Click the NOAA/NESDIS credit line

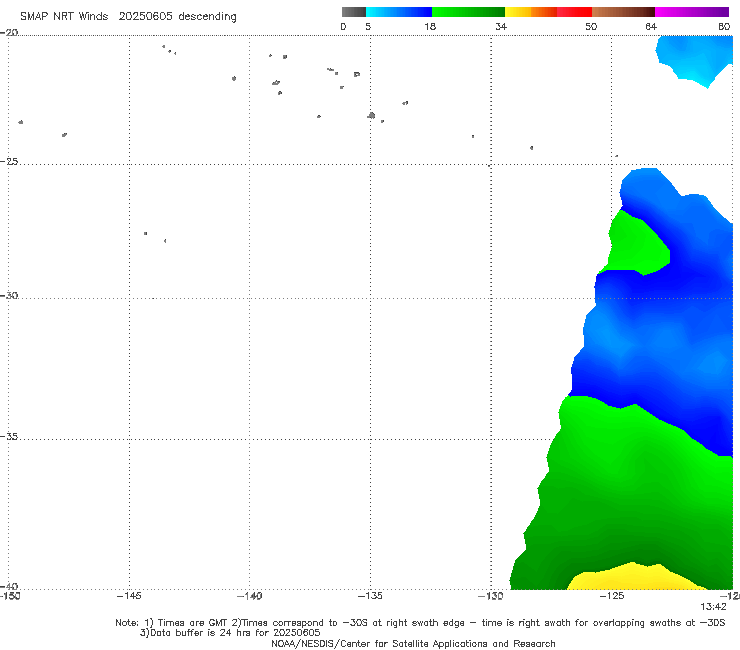coord(413,644)
